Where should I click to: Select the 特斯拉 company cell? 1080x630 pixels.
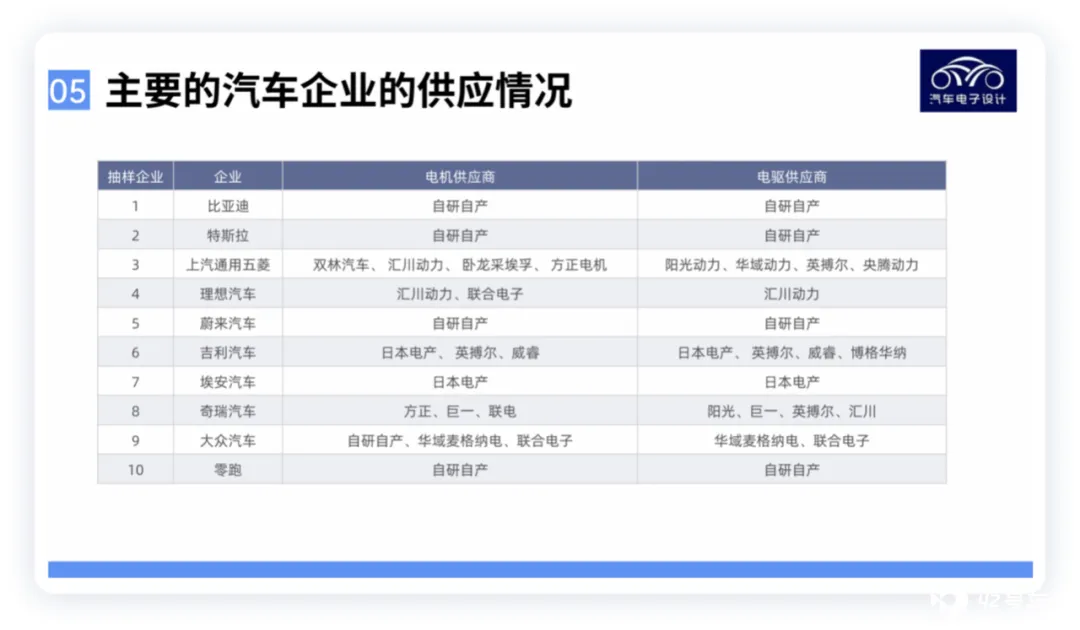tap(228, 235)
